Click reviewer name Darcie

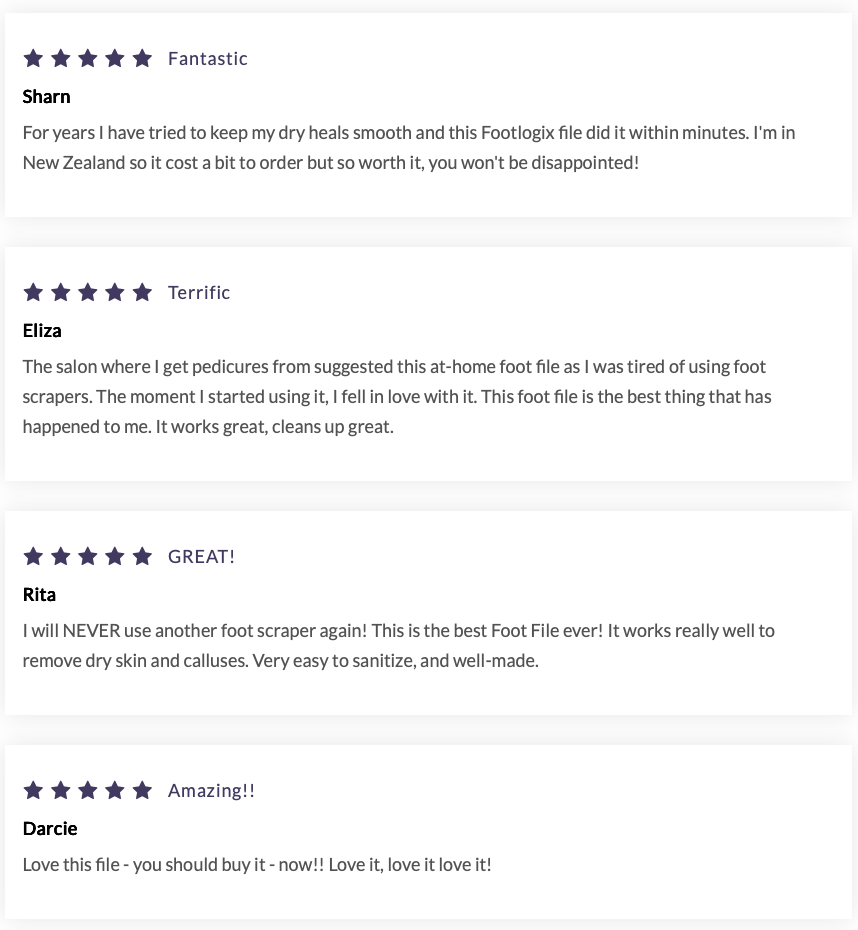tap(50, 829)
